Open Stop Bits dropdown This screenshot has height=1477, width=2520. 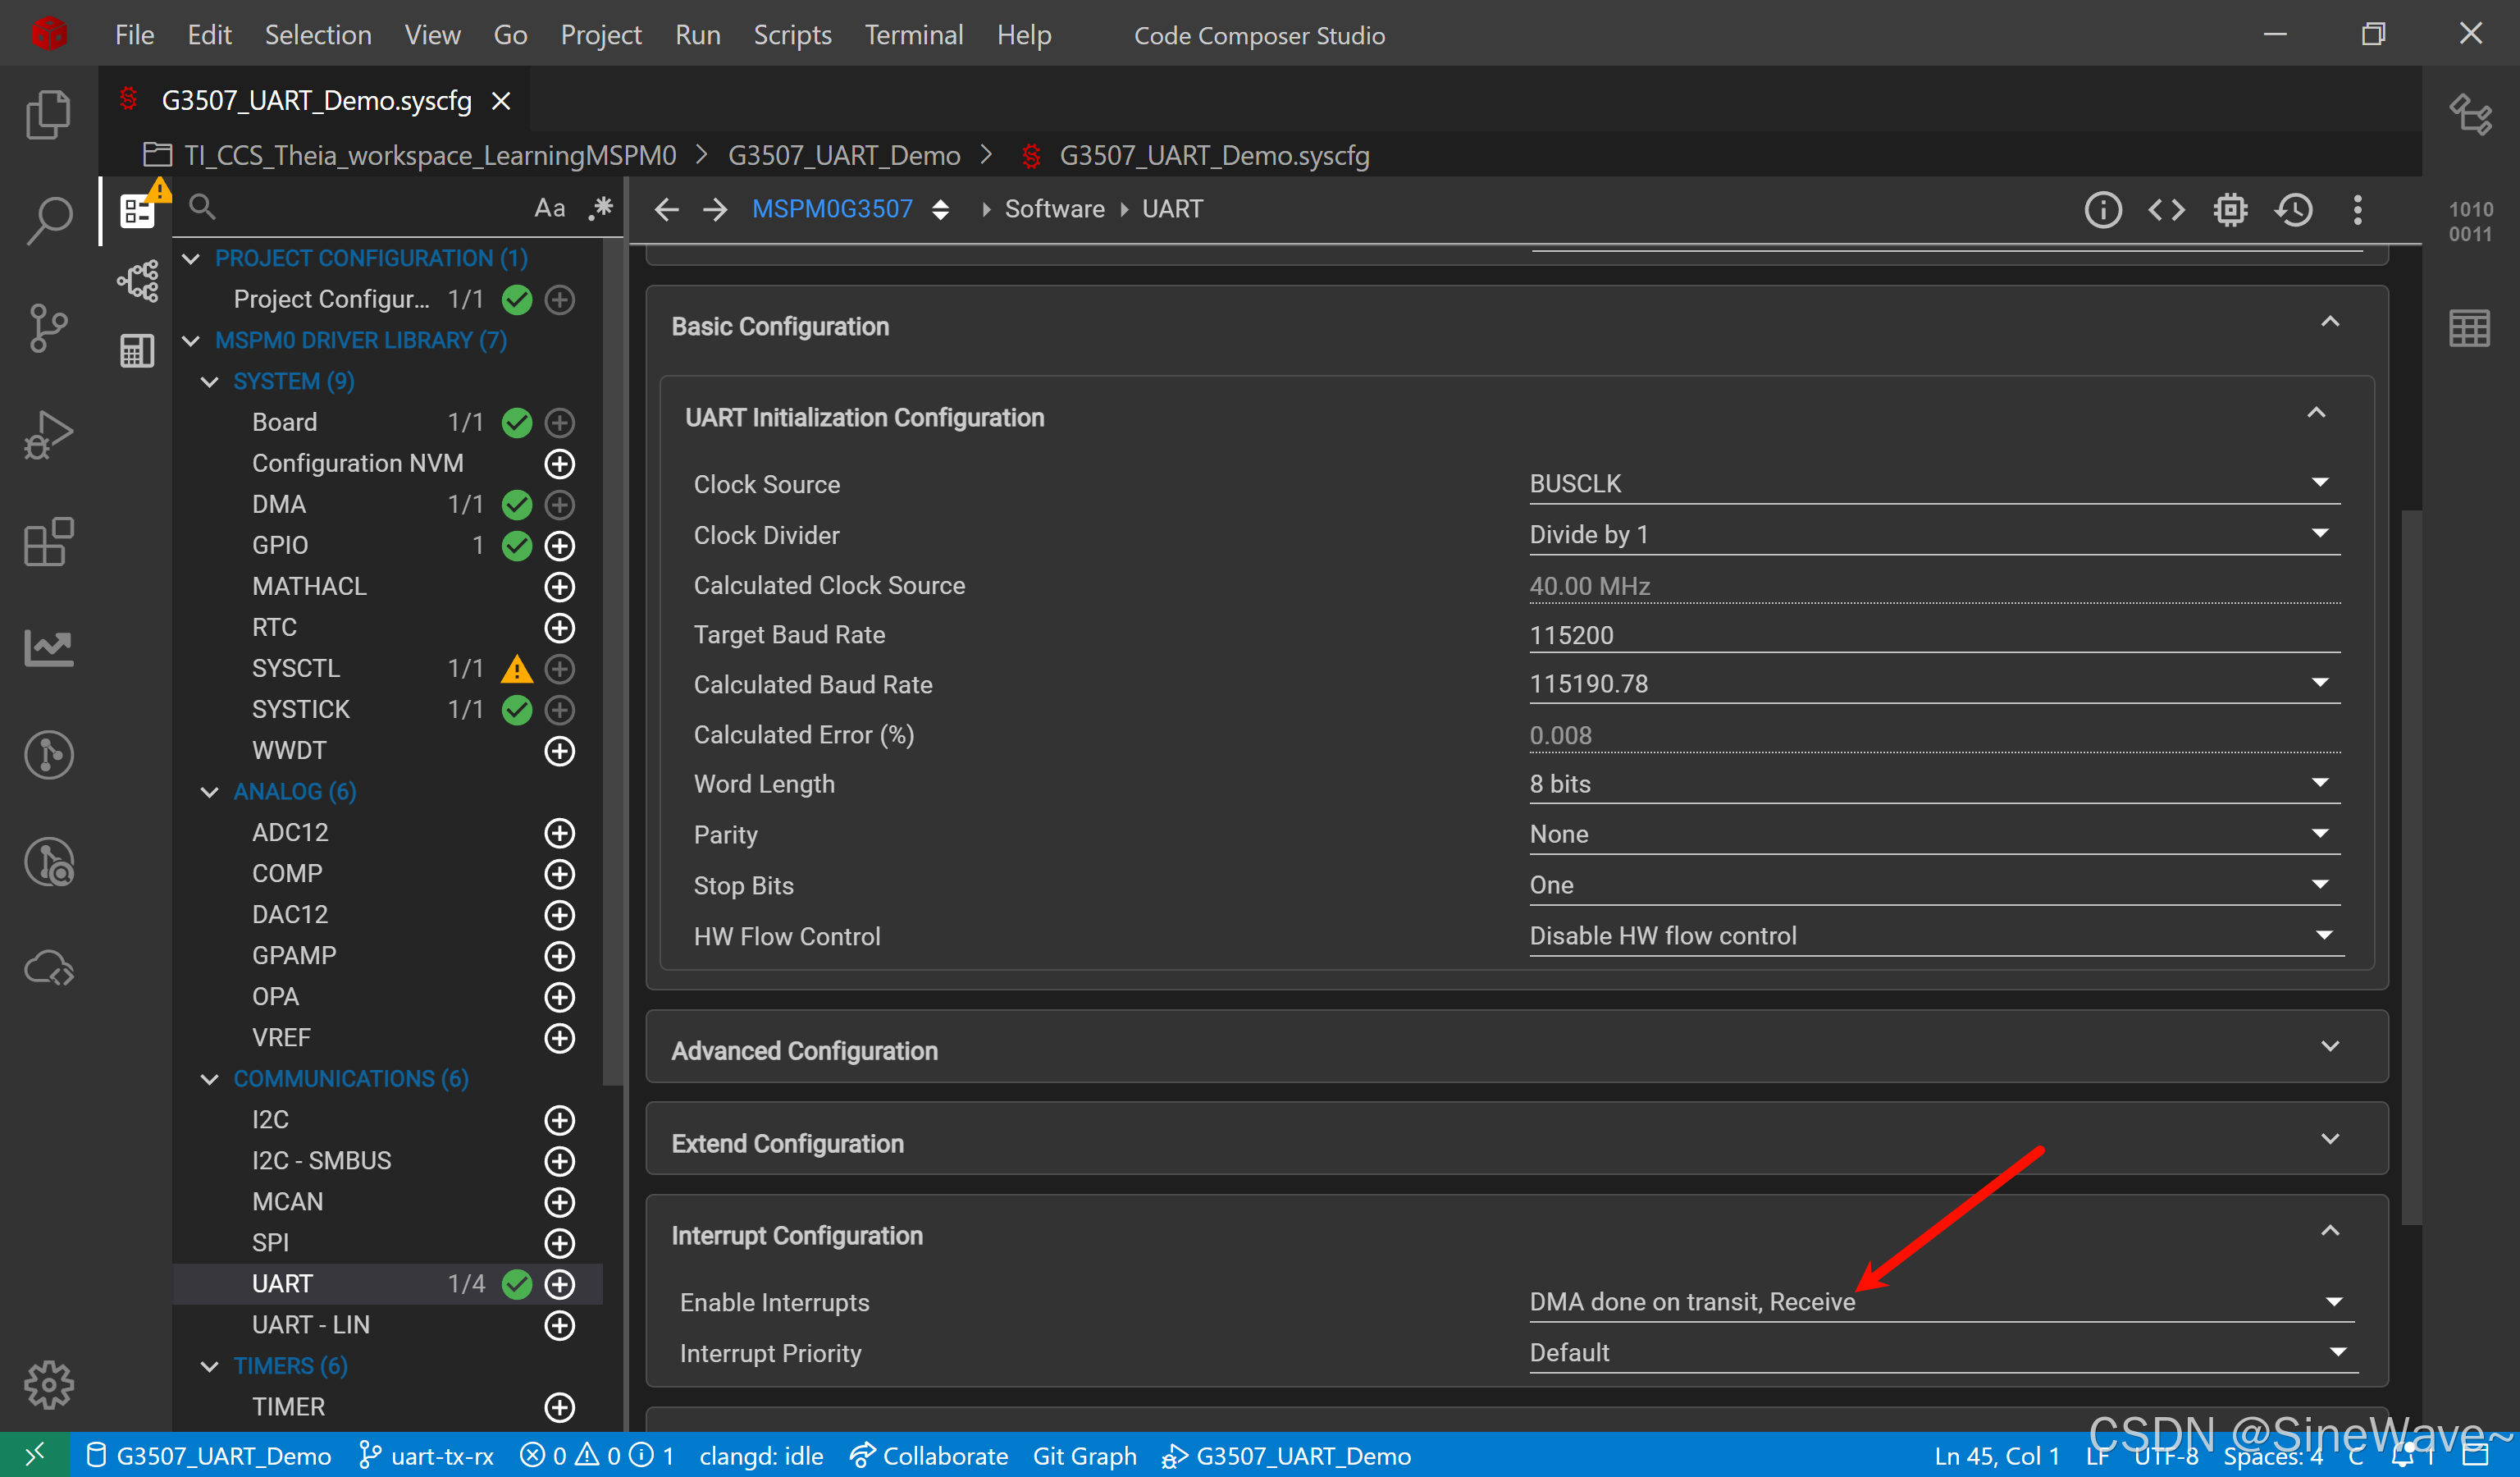click(1934, 885)
